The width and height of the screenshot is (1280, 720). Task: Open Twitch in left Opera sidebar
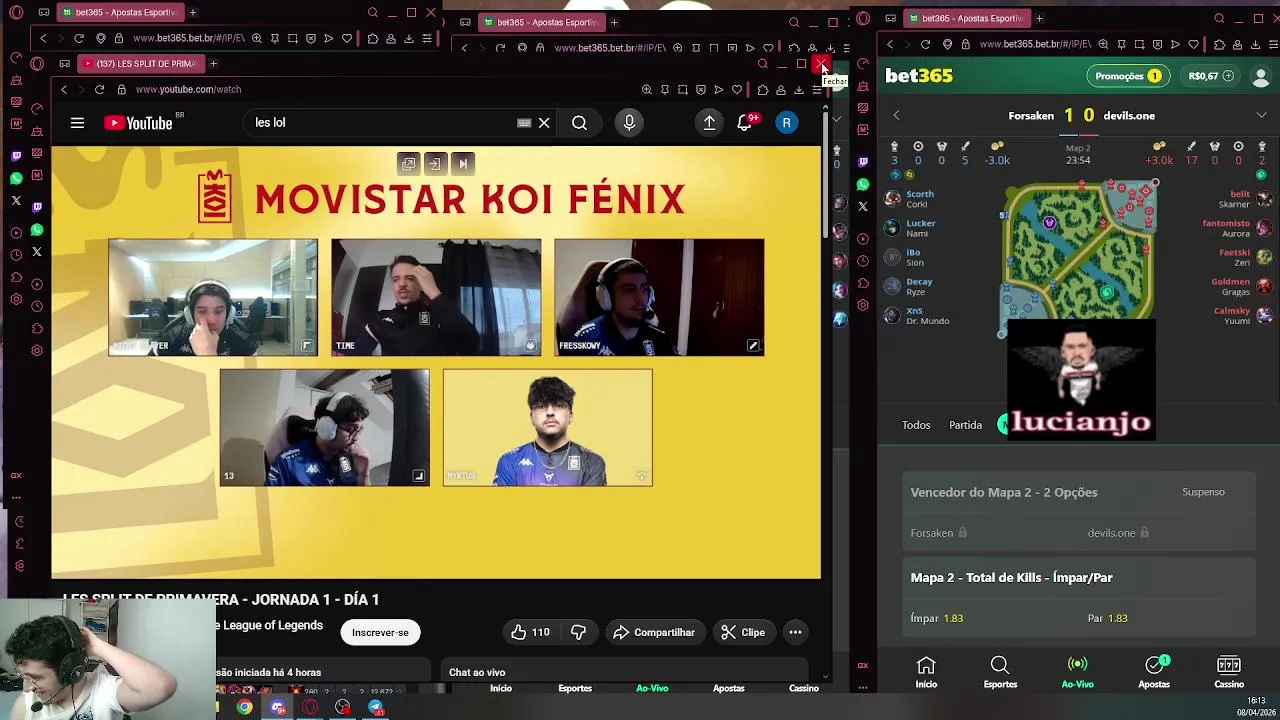16,156
